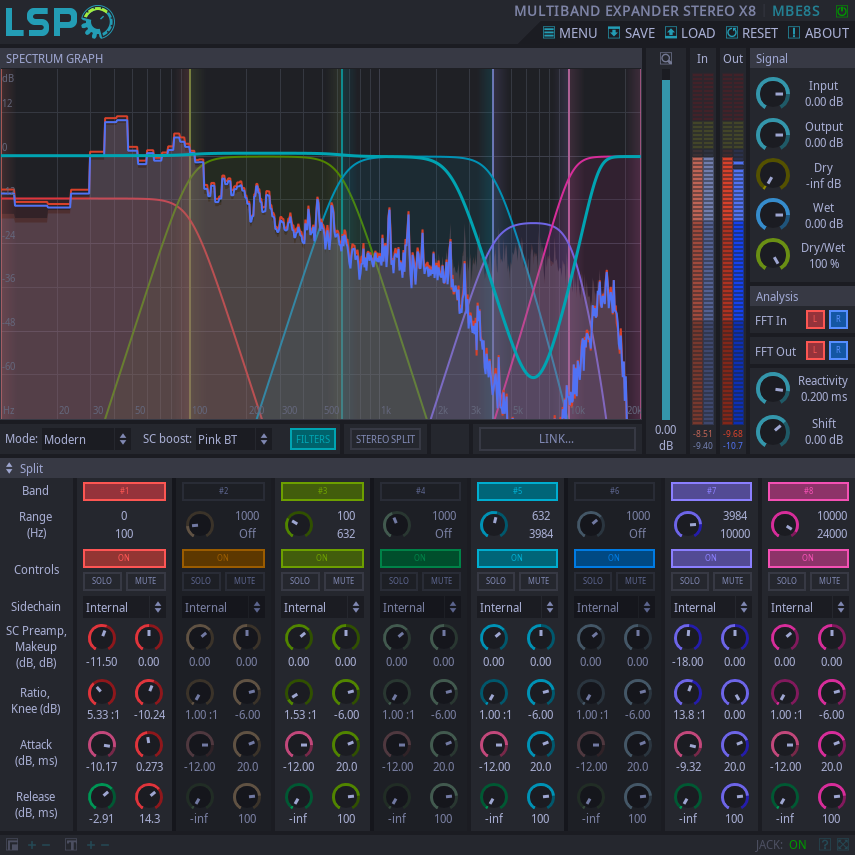Click LOAD to import a preset
Viewport: 855px width, 855px height.
pos(690,33)
